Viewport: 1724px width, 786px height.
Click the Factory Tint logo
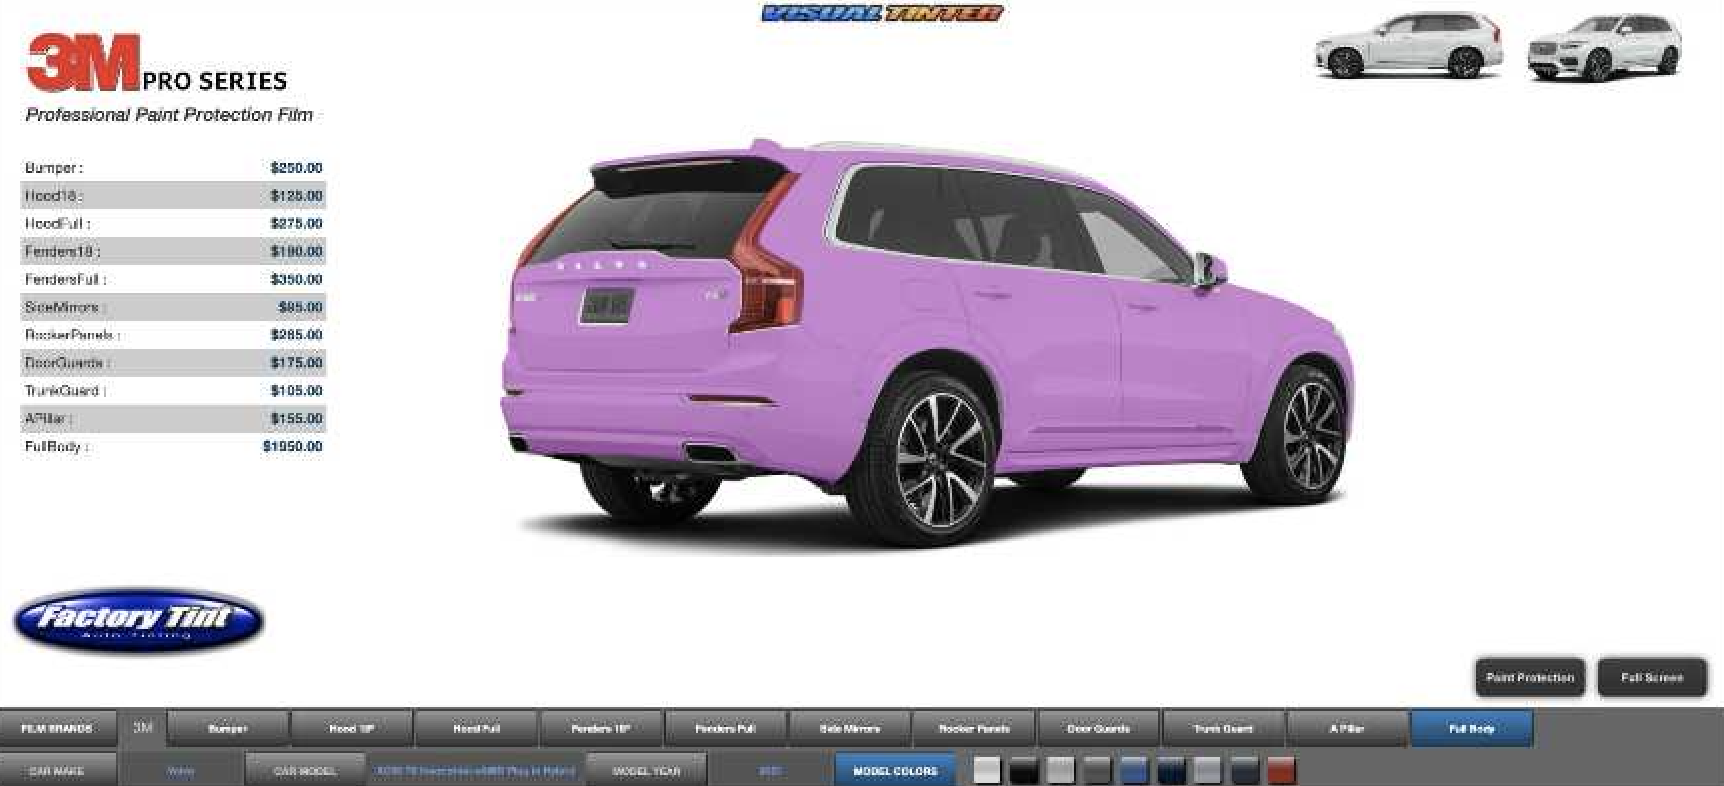coord(139,620)
